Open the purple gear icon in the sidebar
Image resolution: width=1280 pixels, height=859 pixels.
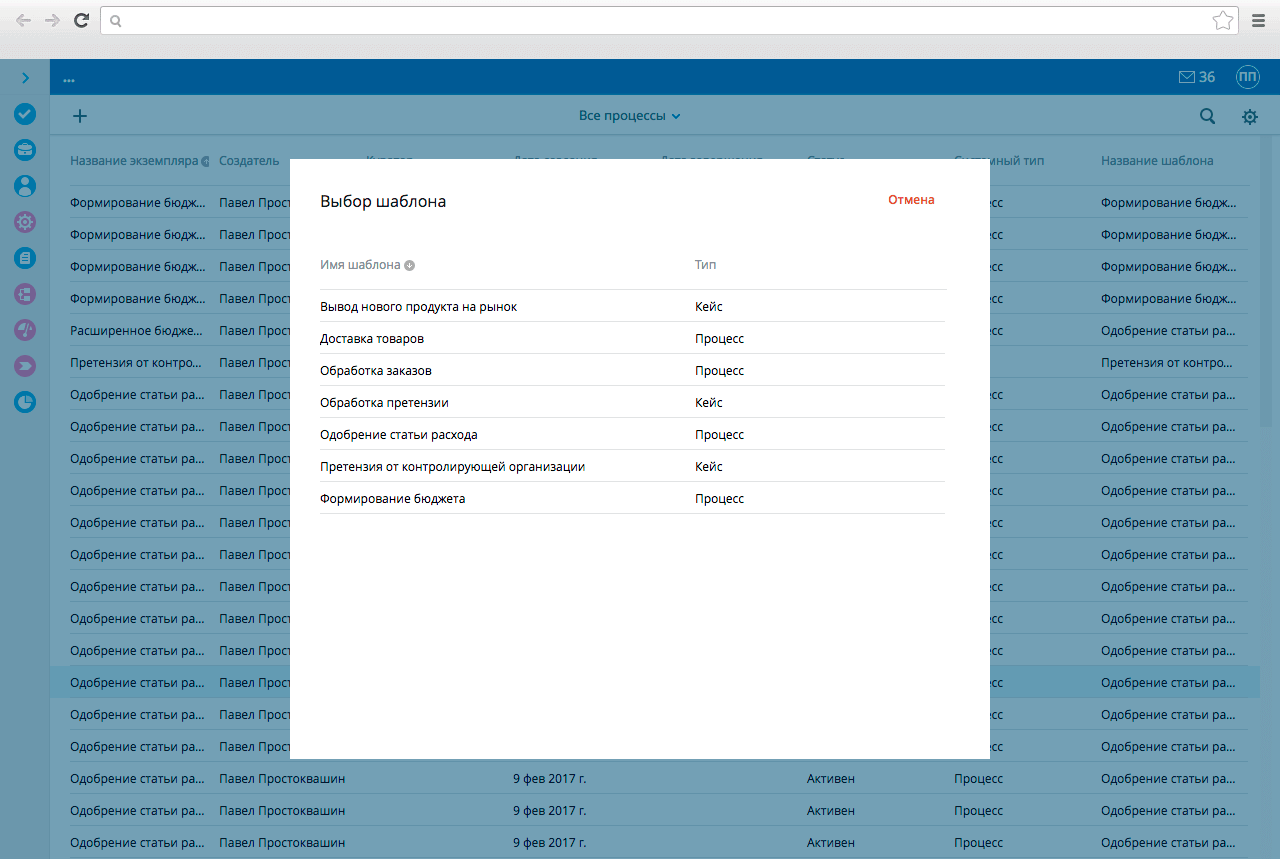click(x=25, y=222)
